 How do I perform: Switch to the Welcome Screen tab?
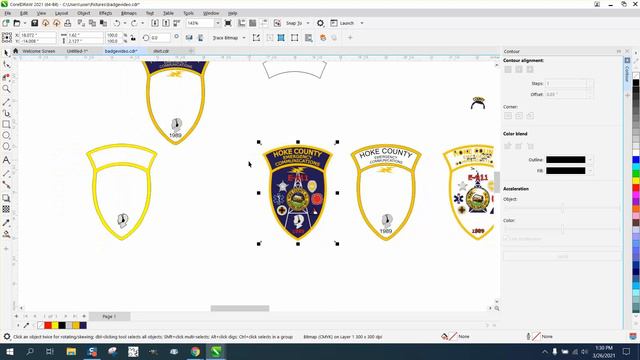38,51
